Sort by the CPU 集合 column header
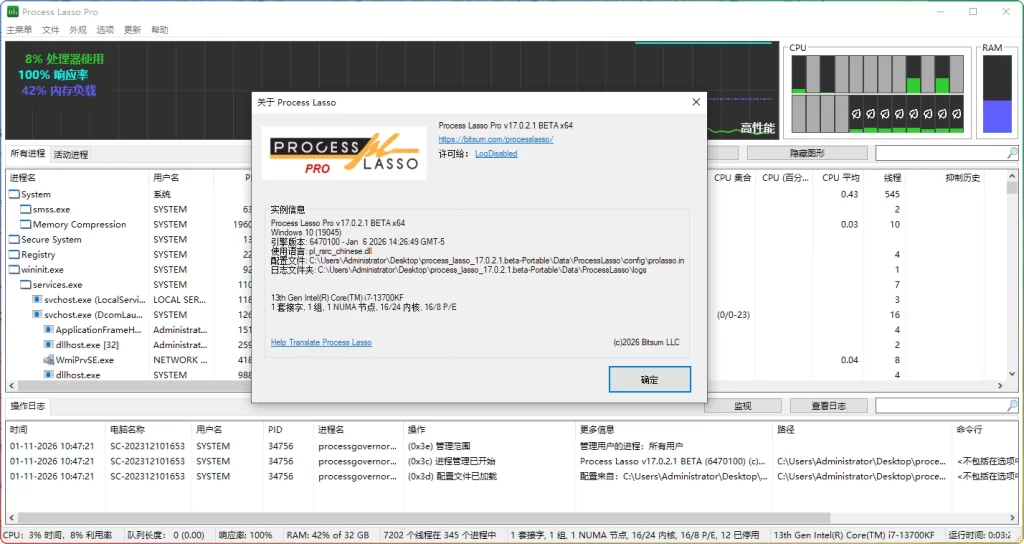1024x544 pixels. coord(732,178)
